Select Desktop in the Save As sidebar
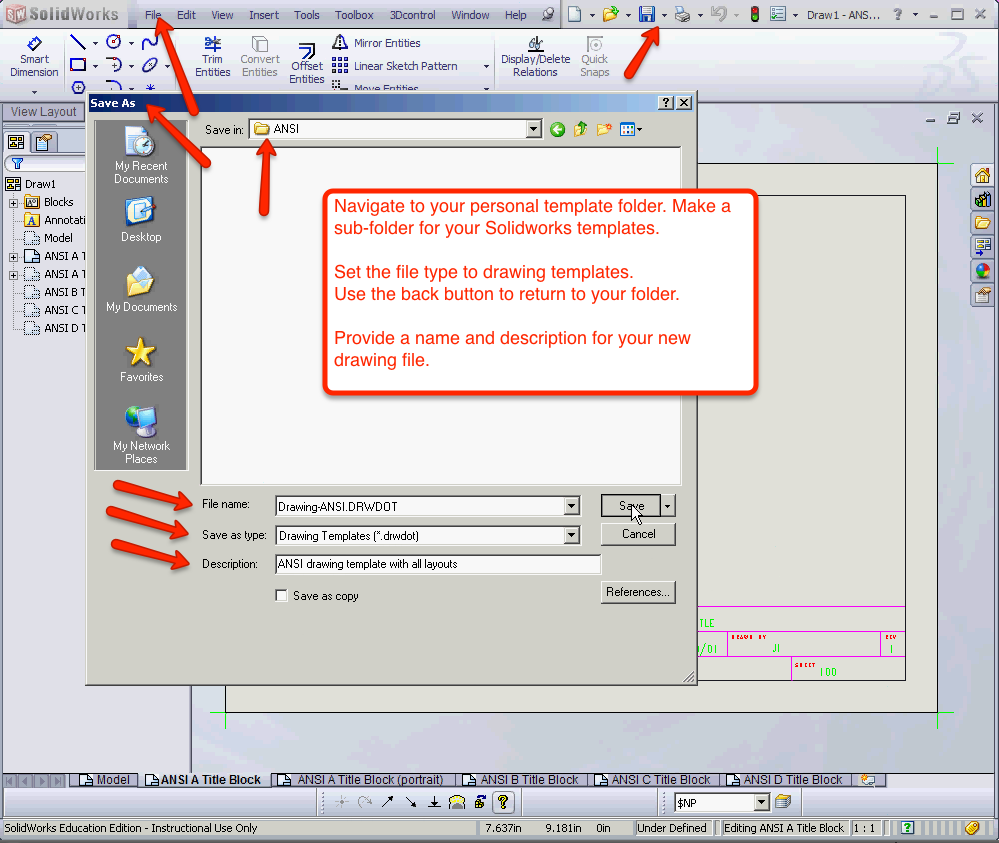Image resolution: width=999 pixels, height=843 pixels. pos(140,218)
